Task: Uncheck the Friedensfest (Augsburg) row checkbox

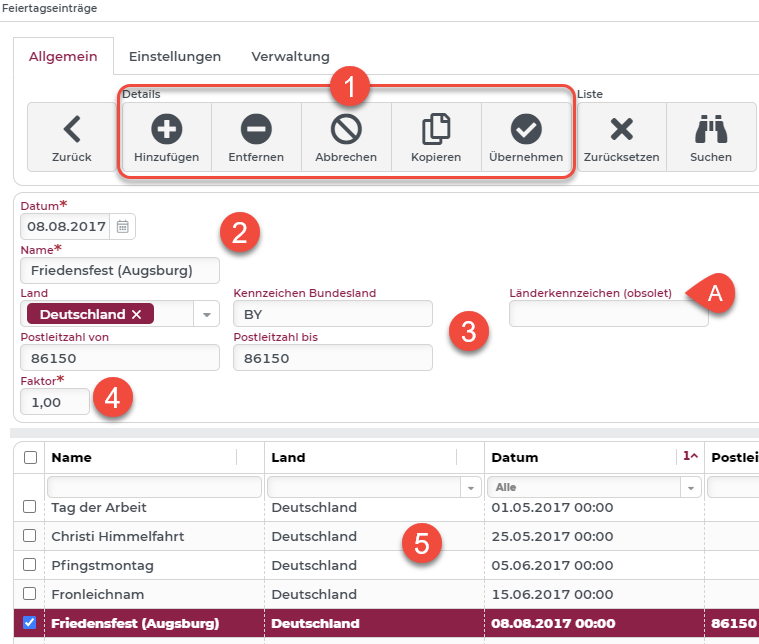Action: [30, 622]
